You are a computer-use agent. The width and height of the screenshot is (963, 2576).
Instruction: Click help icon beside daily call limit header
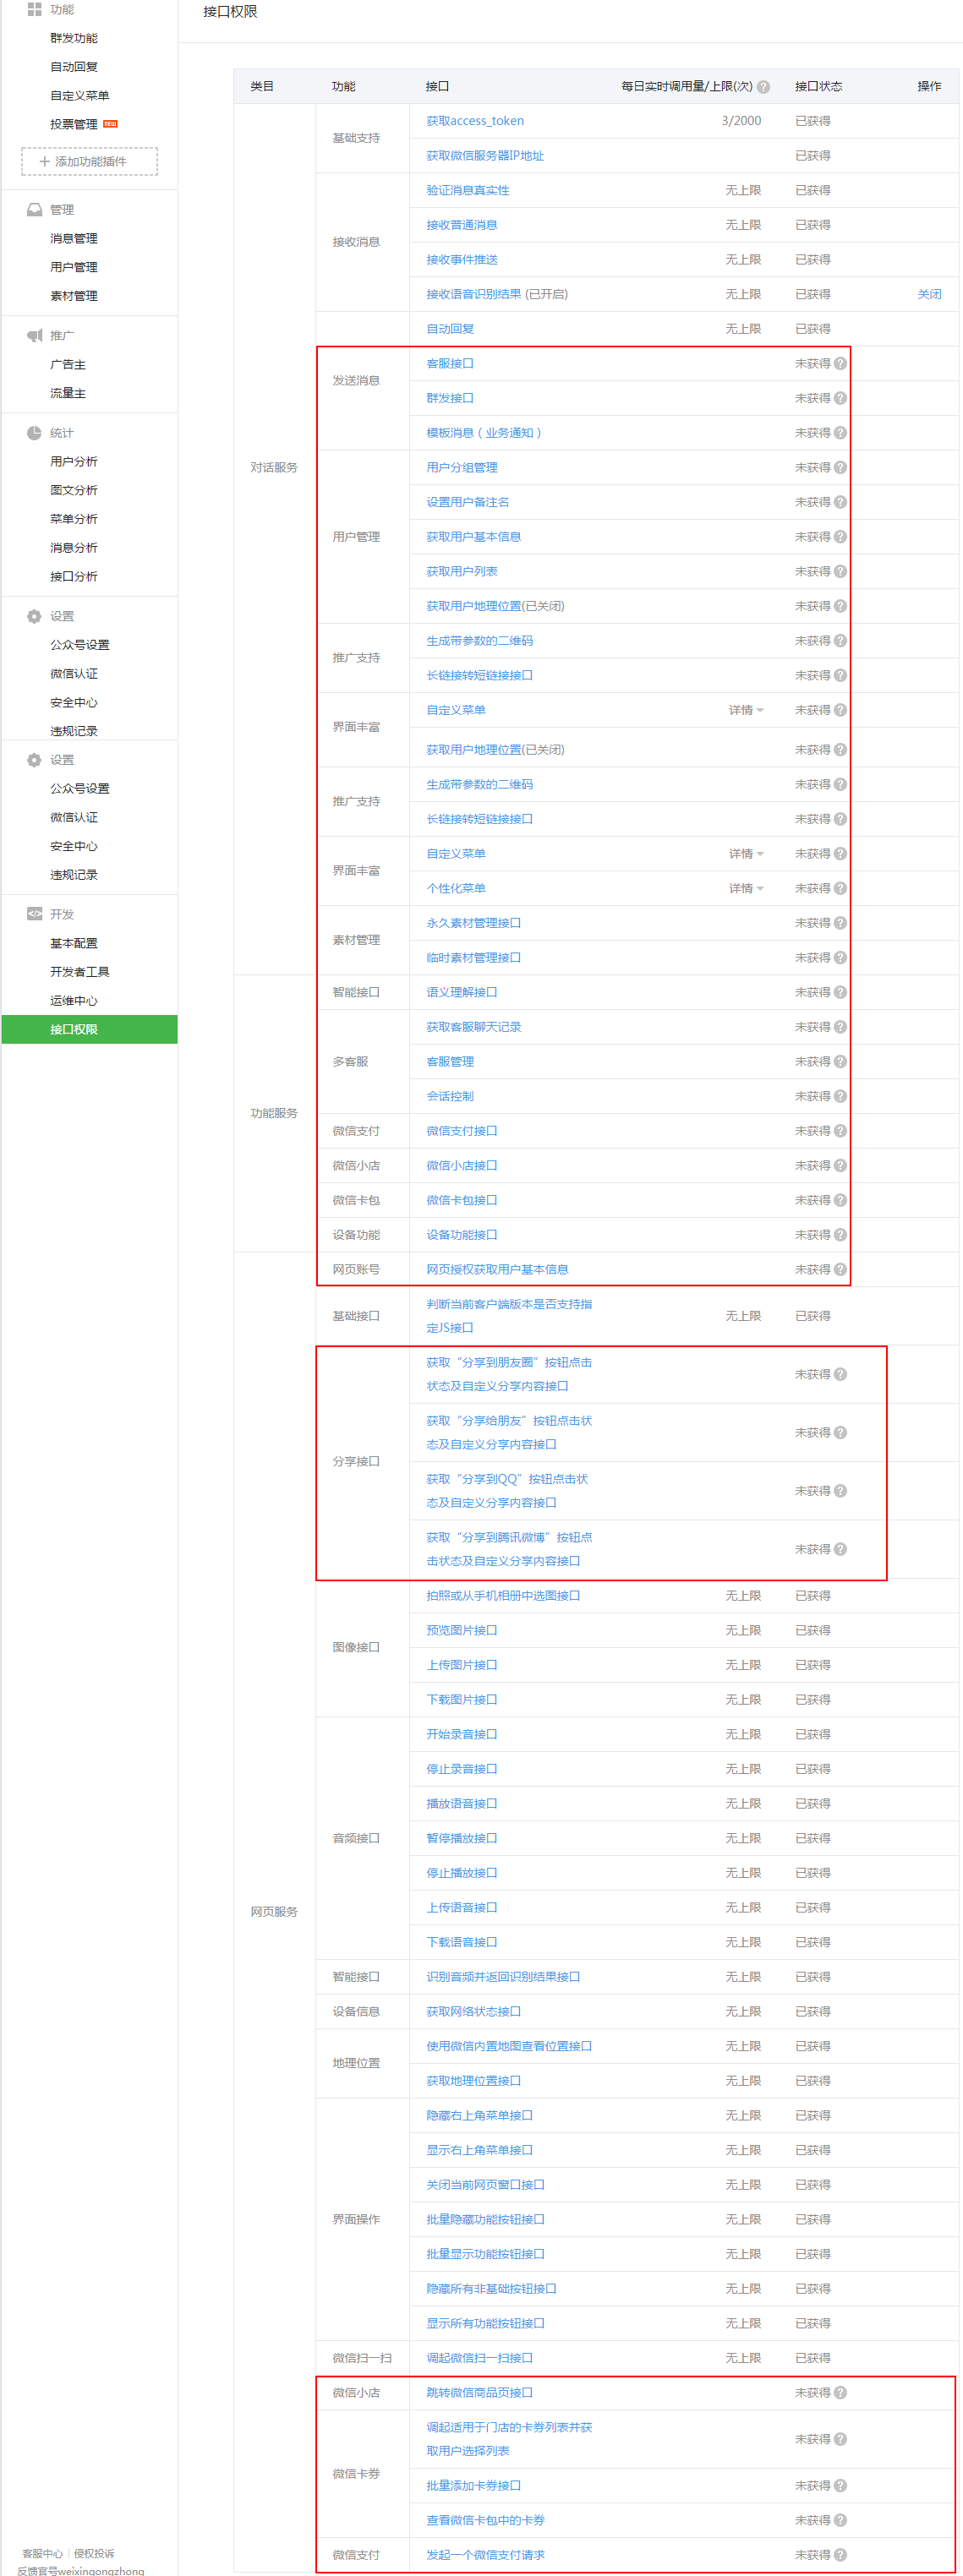tap(763, 87)
